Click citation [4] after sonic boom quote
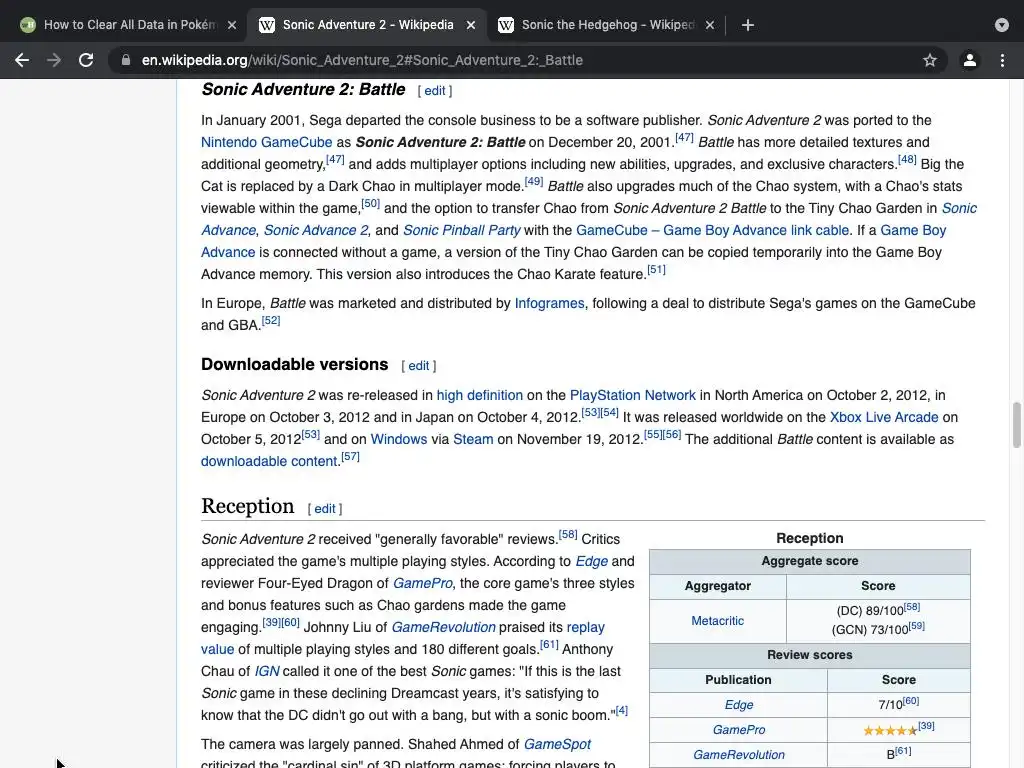 click(x=622, y=711)
